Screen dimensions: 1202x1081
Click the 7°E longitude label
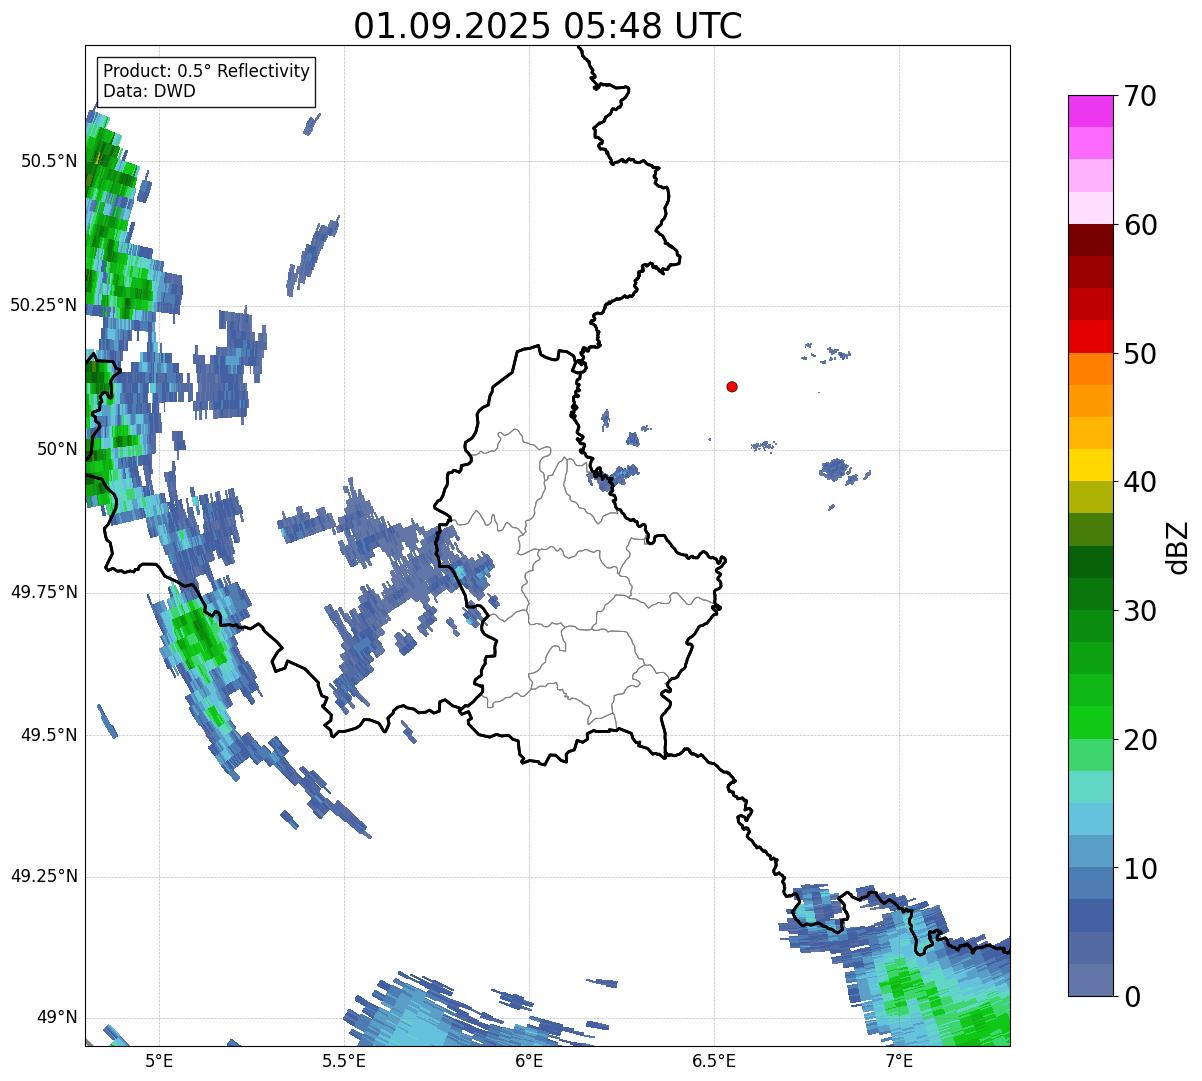coord(899,1061)
